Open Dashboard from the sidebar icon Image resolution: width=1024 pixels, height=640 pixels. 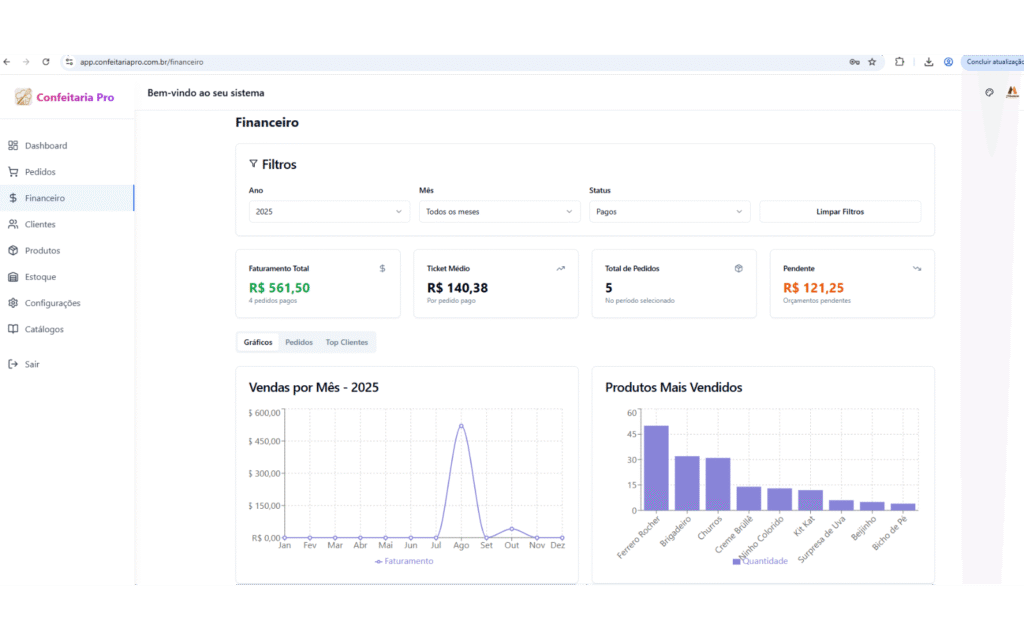[x=13, y=146]
